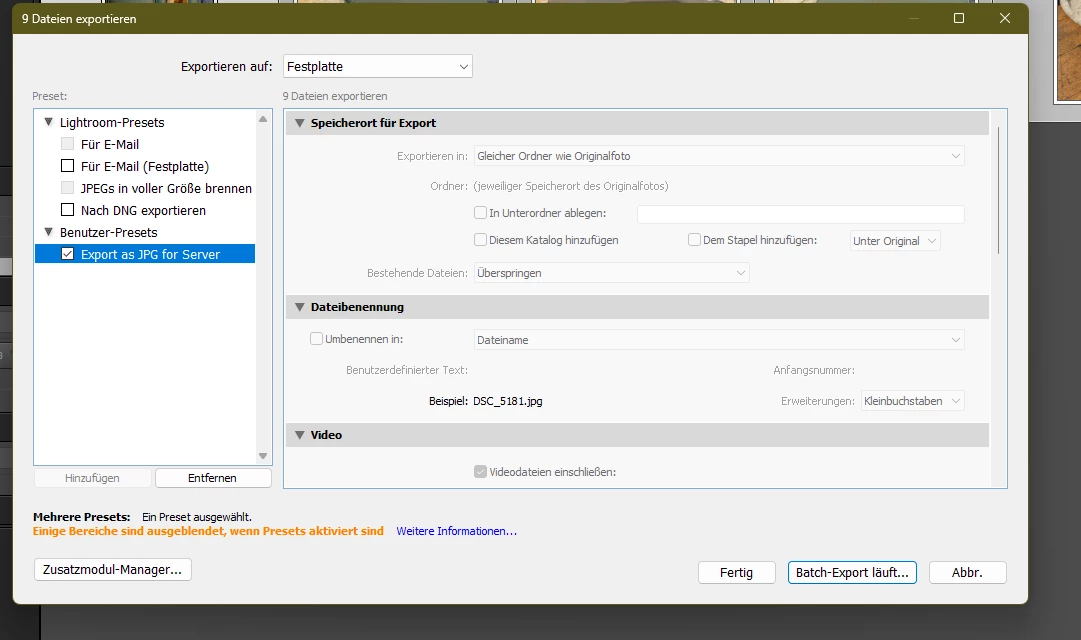The width and height of the screenshot is (1081, 640).
Task: Select 'Für E-Mail (Festplatte)' preset label
Action: (144, 166)
